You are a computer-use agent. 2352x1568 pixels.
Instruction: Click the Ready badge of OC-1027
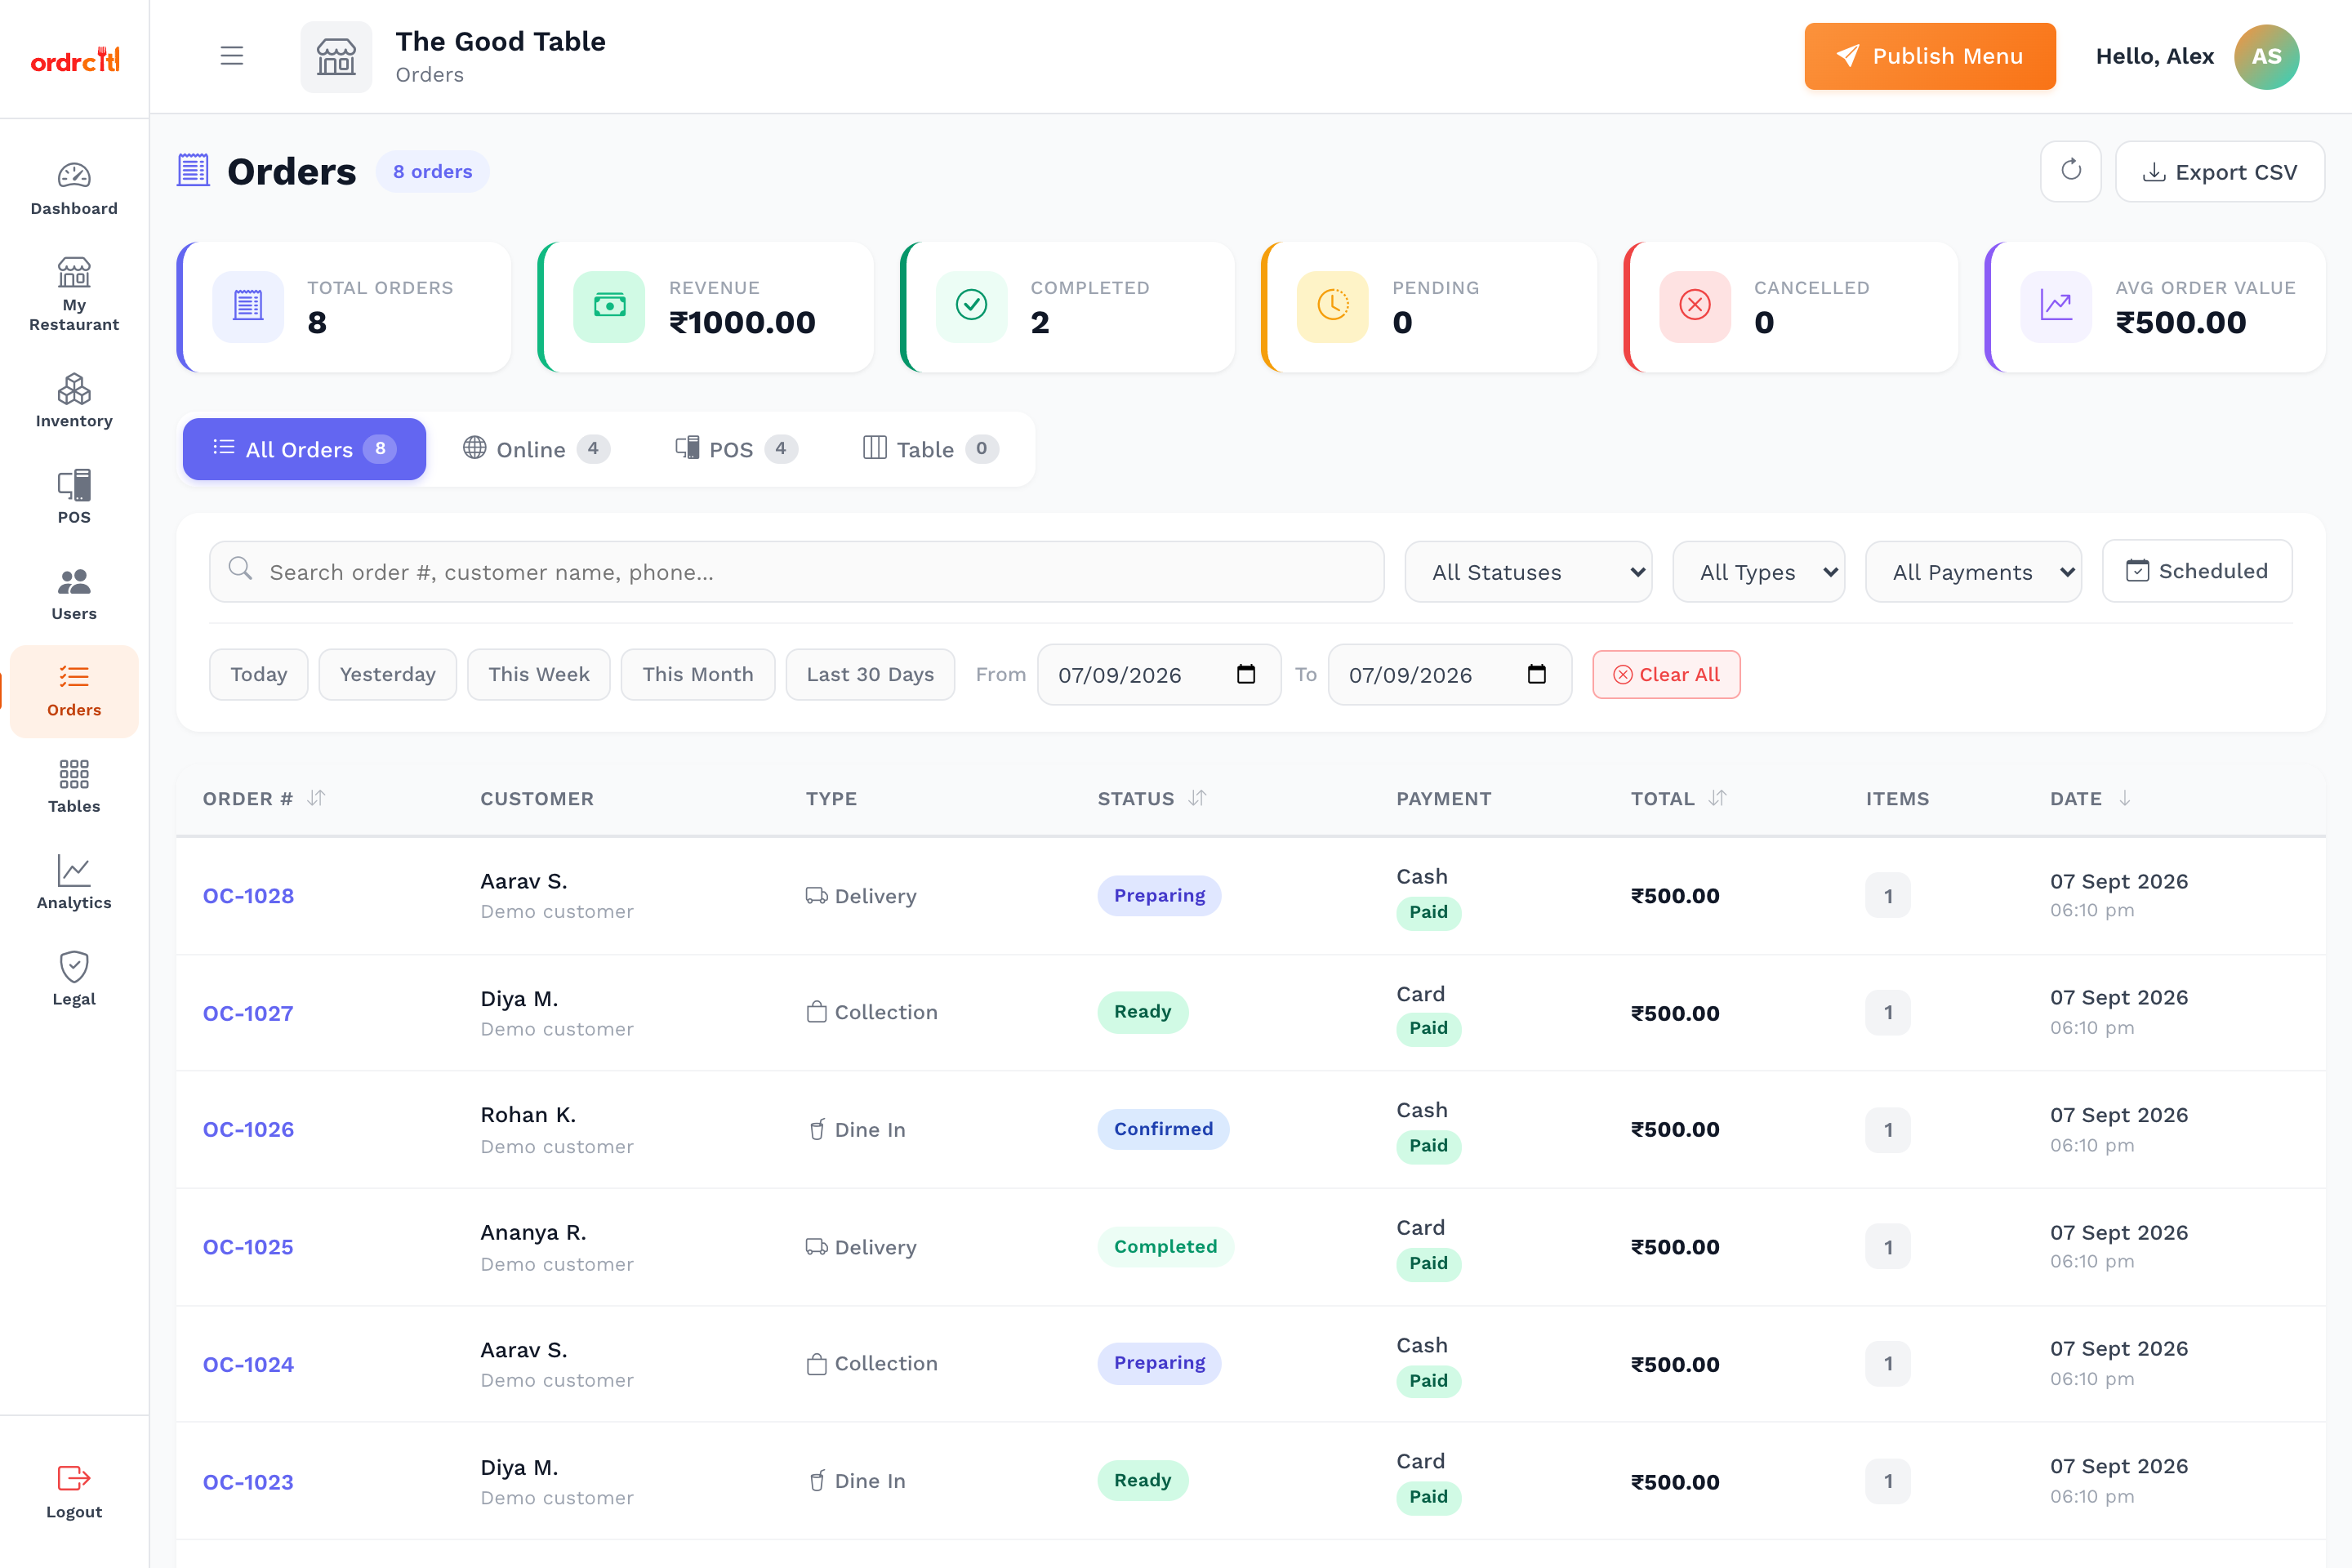tap(1142, 1012)
